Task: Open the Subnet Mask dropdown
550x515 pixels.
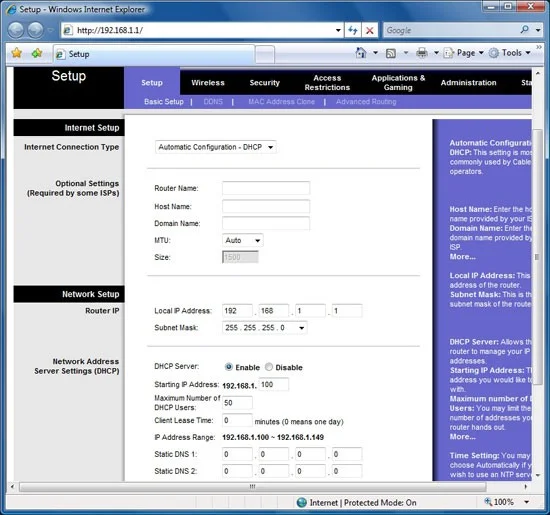Action: [264, 328]
